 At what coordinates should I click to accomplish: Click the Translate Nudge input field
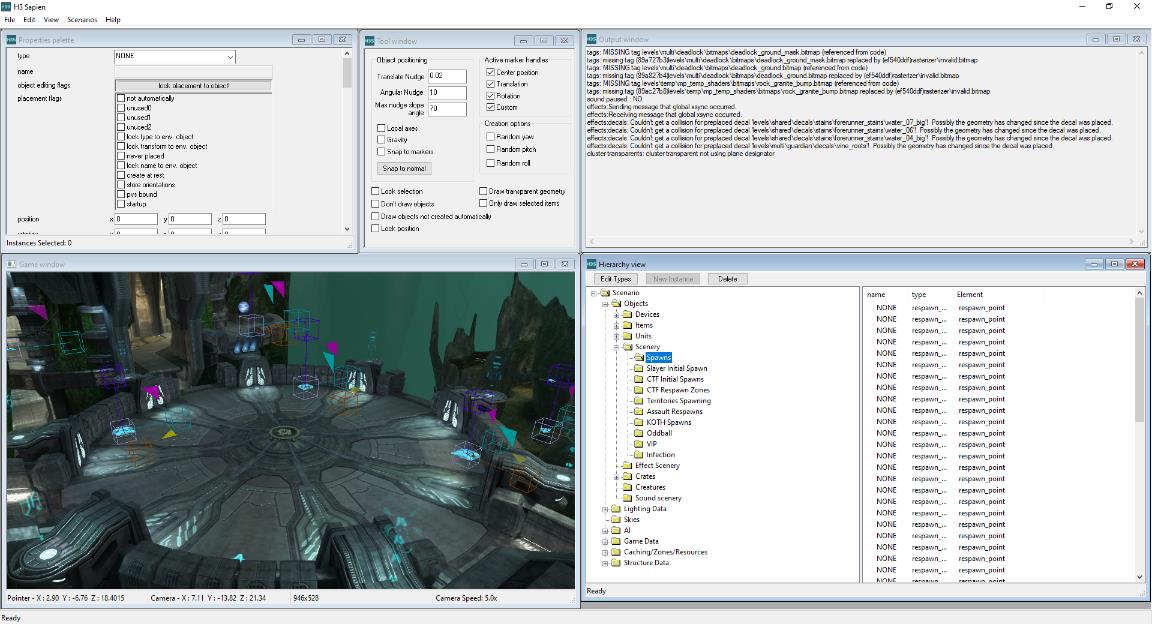point(447,76)
